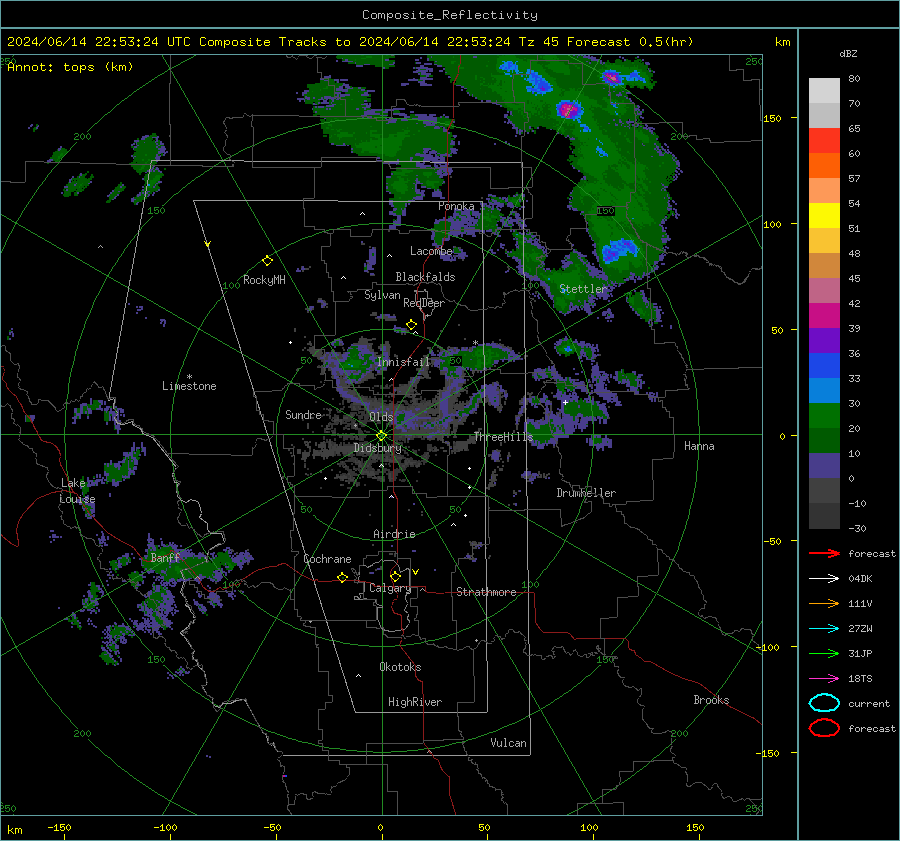Screen dimensions: 900x841
Task: Click the Airdrie label
Action: tap(394, 534)
